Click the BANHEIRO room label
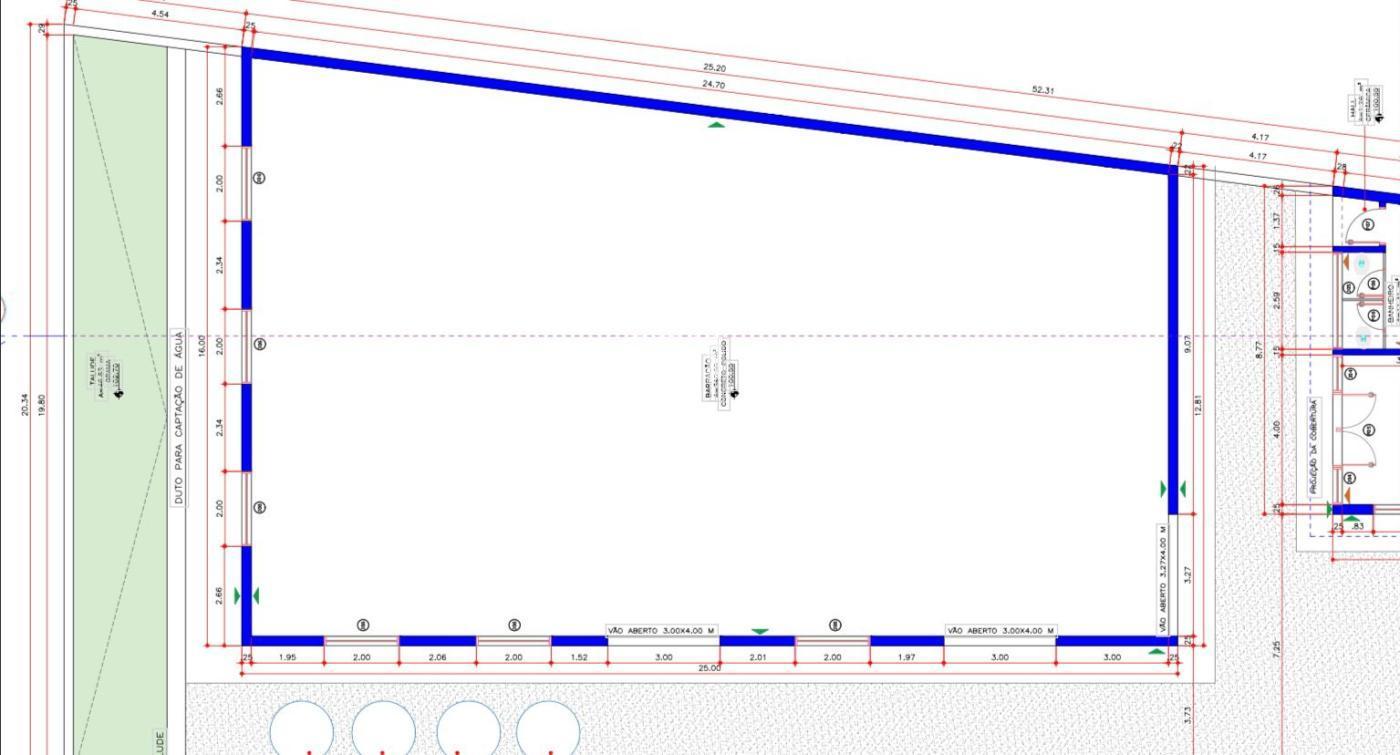This screenshot has height=755, width=1400. click(x=1390, y=301)
